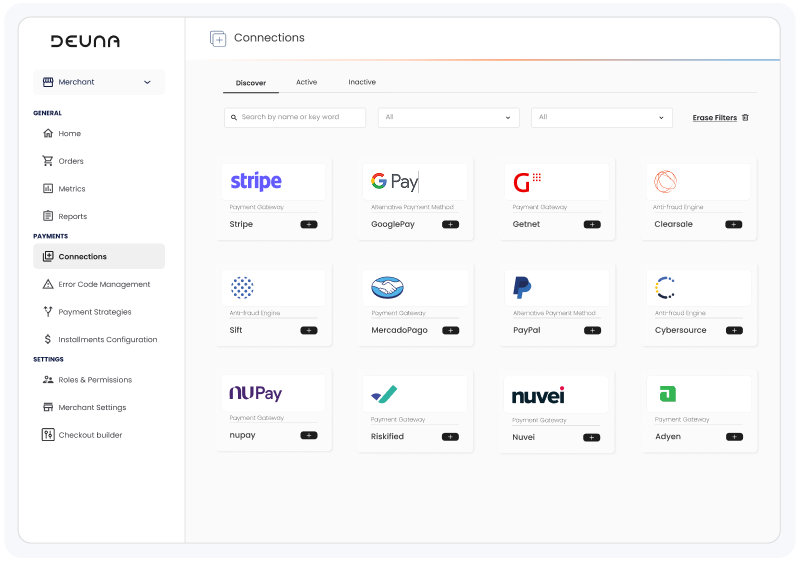Click the Merchant Settings store icon

pyautogui.click(x=48, y=407)
